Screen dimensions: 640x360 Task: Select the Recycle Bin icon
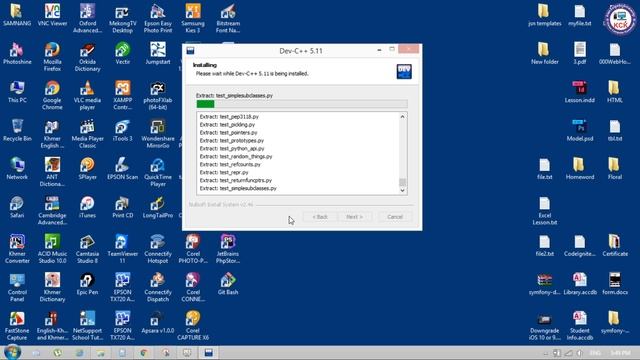[17, 130]
